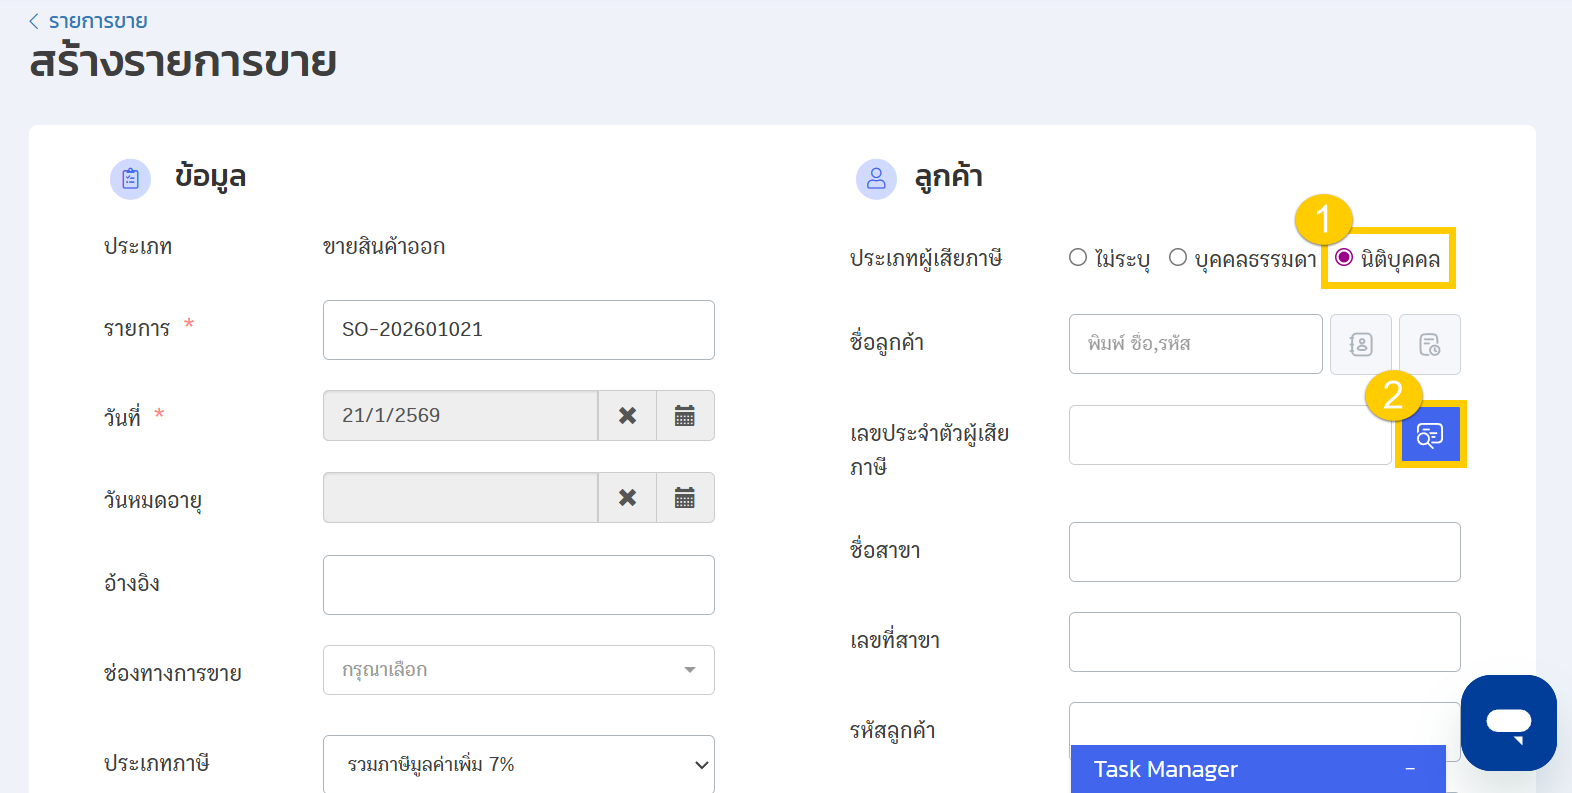Viewport: 1572px width, 793px height.
Task: Go back to รายการขาย list
Action: (x=88, y=21)
